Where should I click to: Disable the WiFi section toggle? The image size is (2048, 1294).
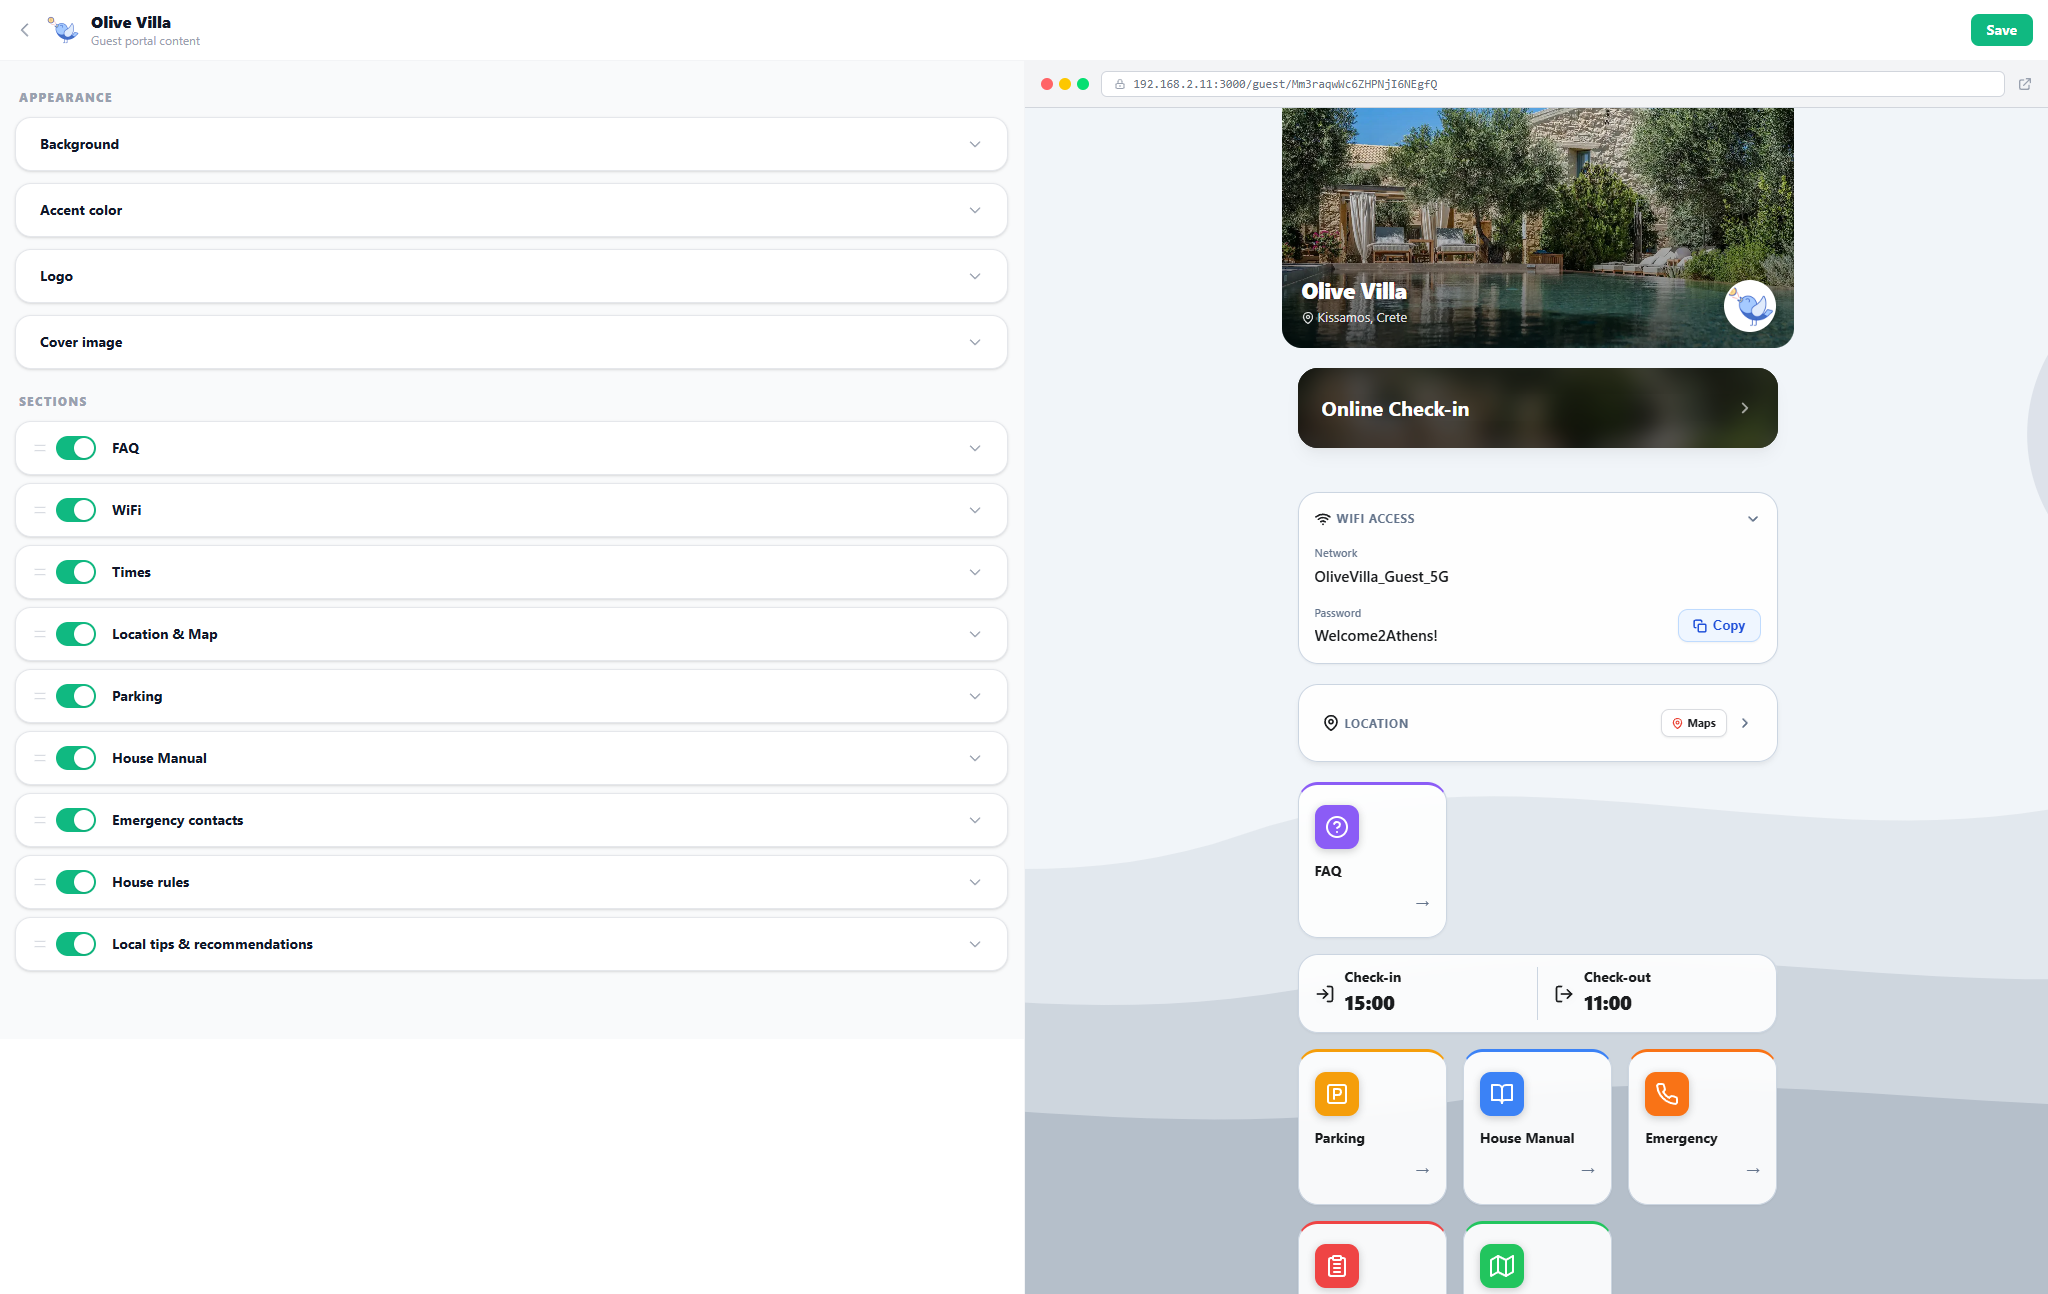click(x=76, y=510)
